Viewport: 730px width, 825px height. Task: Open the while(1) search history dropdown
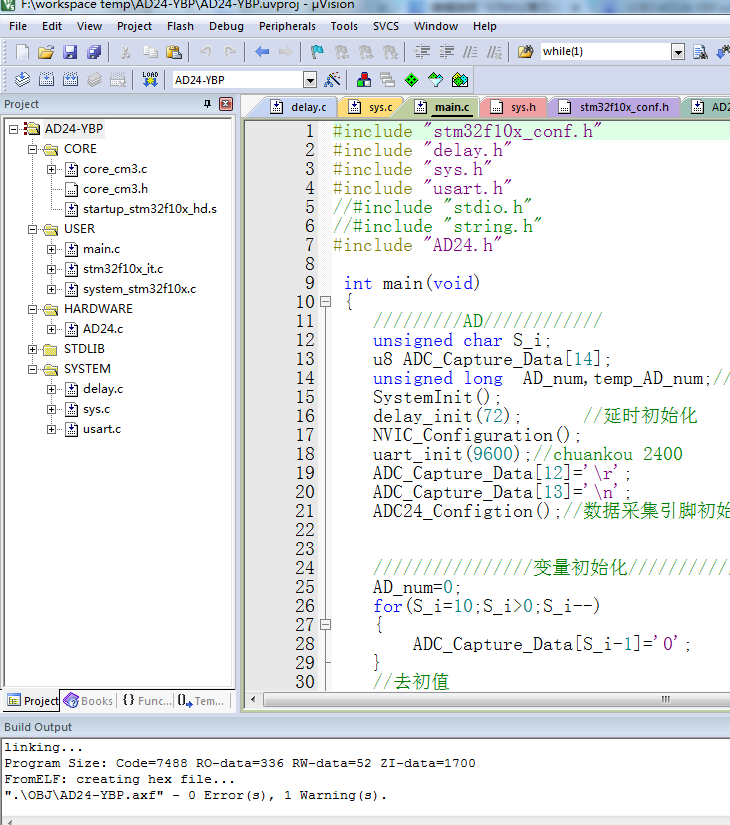(x=678, y=52)
